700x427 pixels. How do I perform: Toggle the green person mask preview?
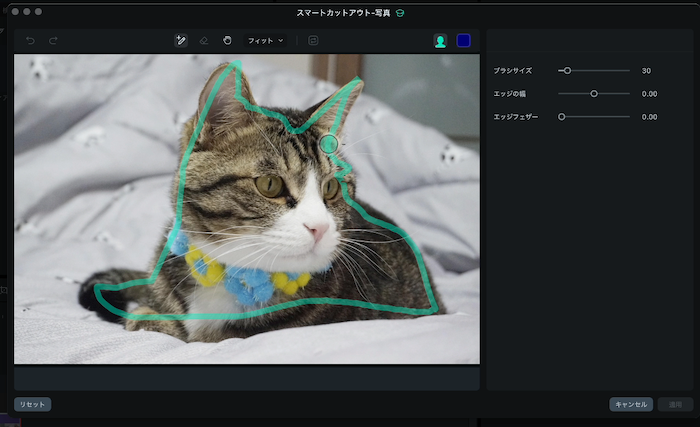point(440,41)
